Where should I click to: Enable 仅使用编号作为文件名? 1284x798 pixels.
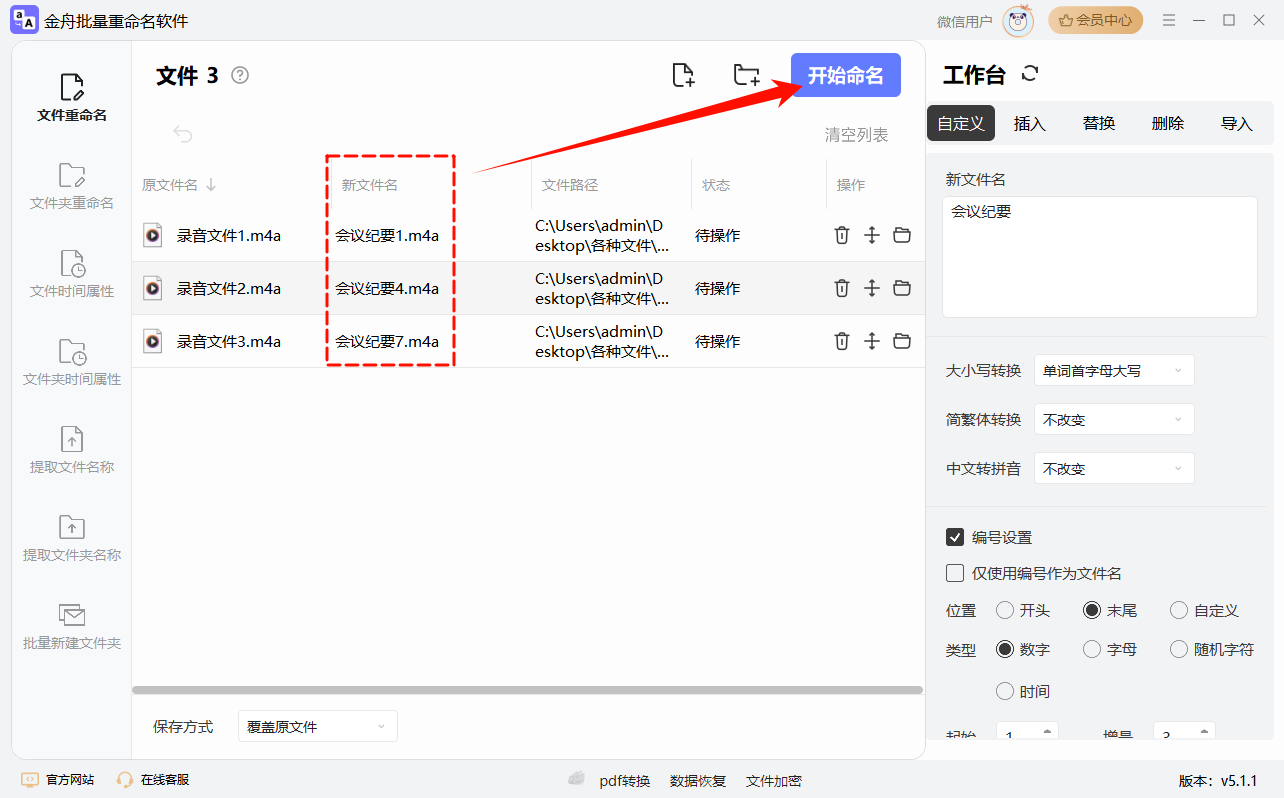(955, 572)
